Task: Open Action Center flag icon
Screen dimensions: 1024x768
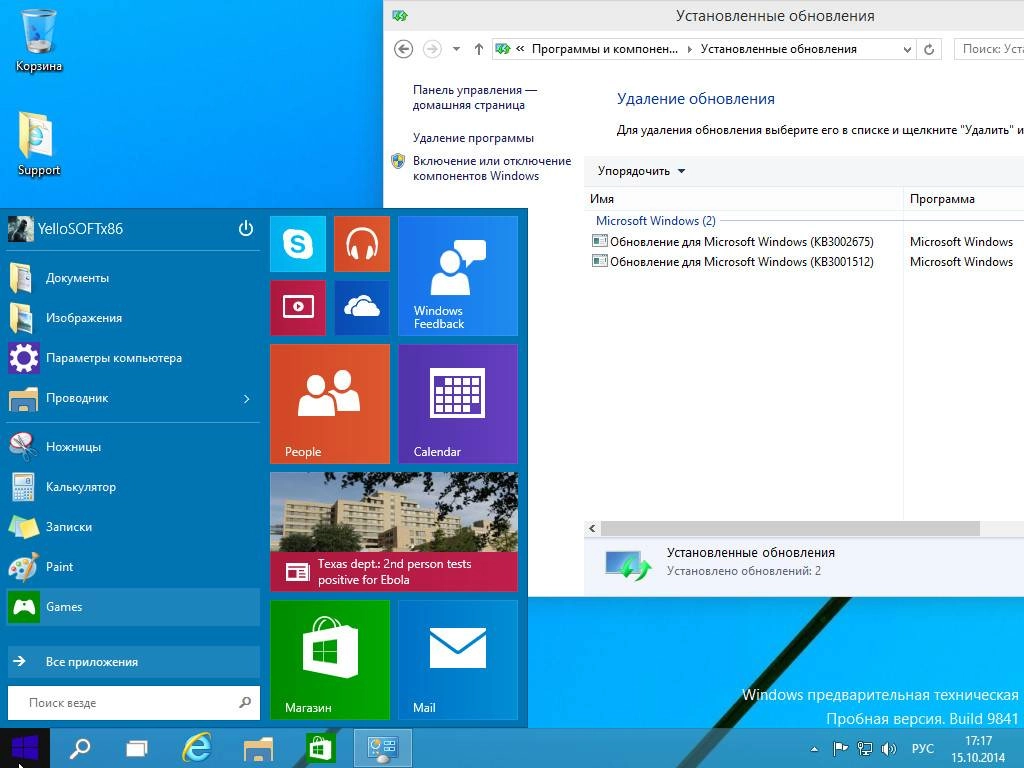Action: tap(840, 748)
